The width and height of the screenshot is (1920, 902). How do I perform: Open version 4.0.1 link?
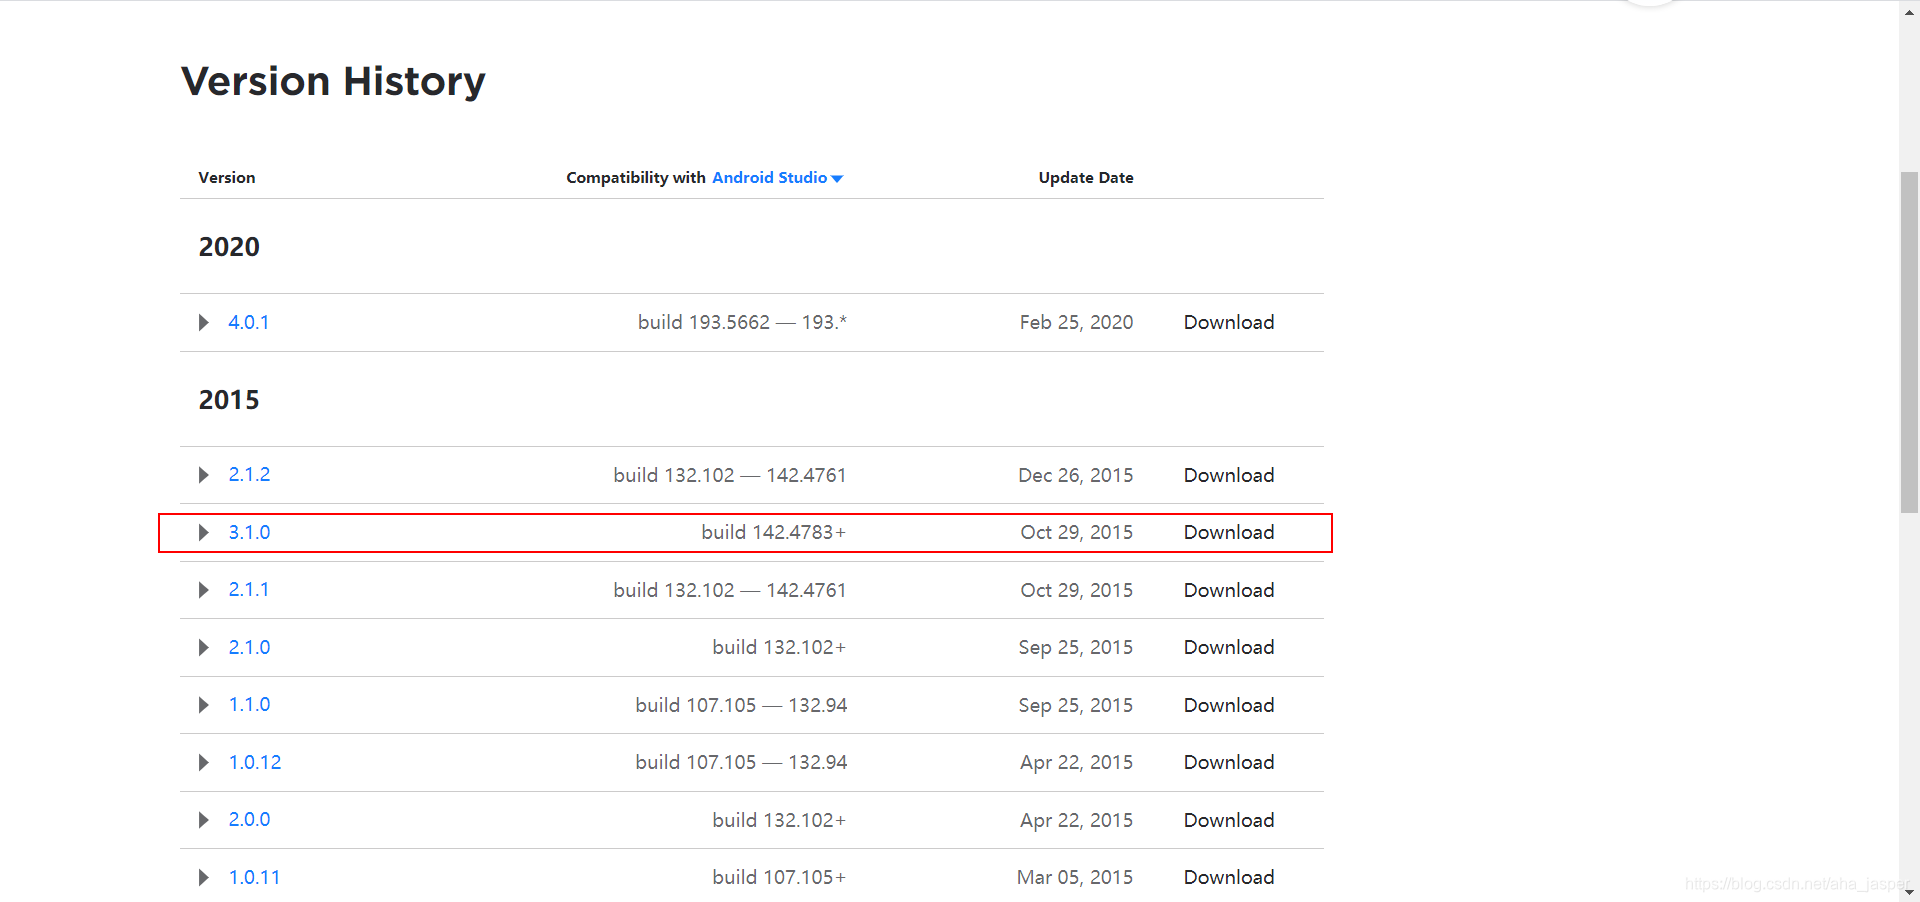pyautogui.click(x=249, y=322)
